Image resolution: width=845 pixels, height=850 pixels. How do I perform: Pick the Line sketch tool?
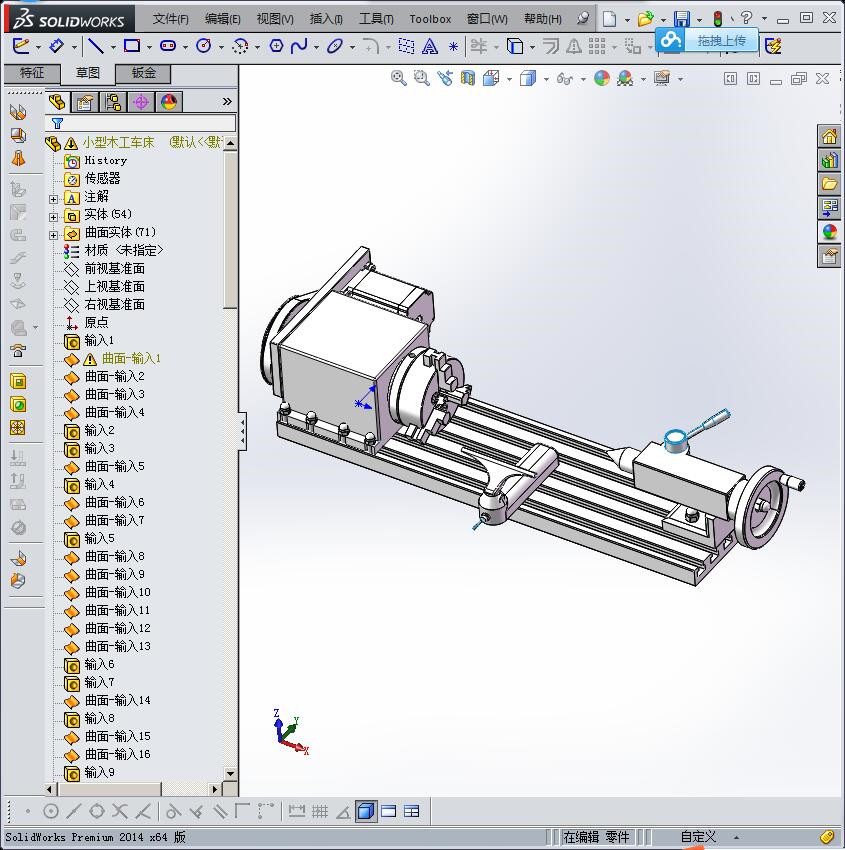pos(96,46)
